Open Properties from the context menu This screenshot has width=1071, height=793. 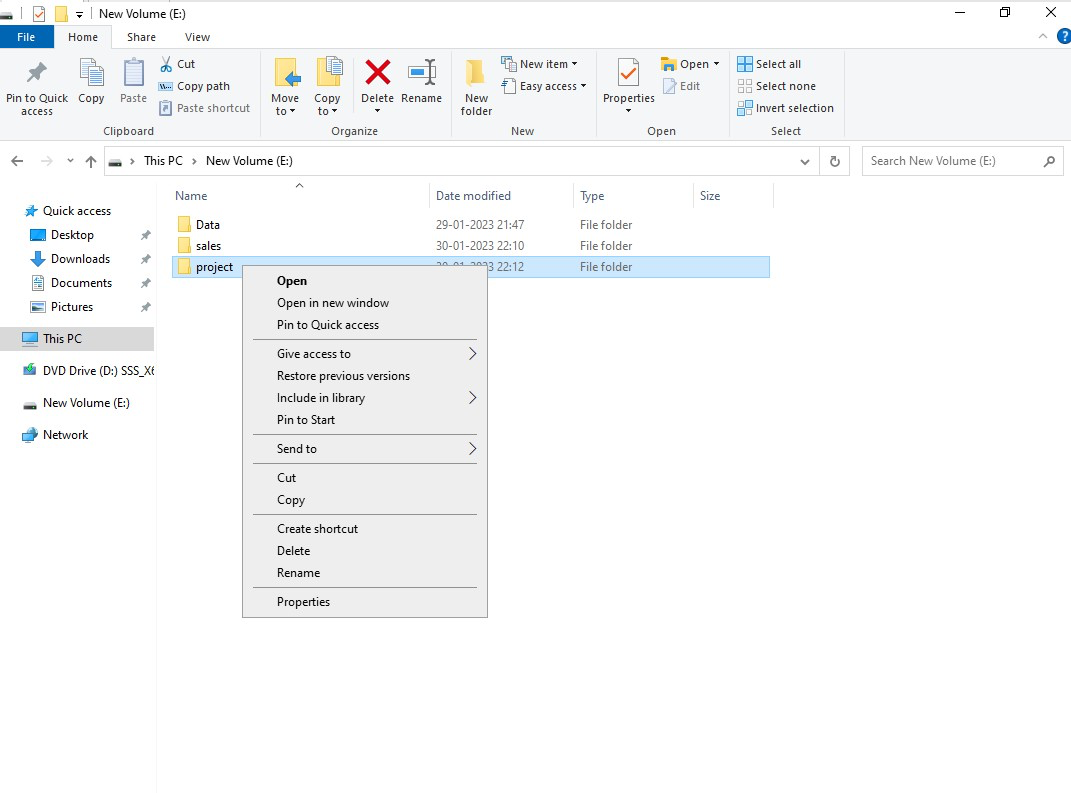(365, 602)
